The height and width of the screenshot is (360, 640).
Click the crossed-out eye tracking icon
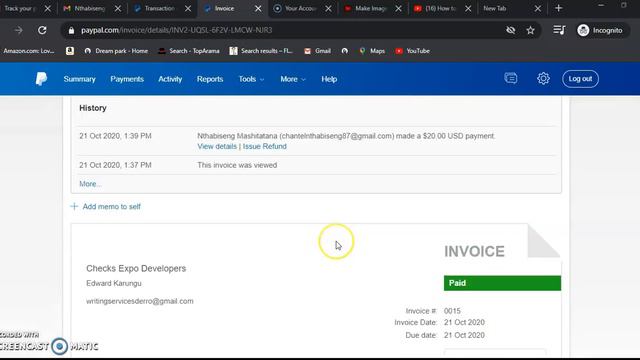(510, 30)
